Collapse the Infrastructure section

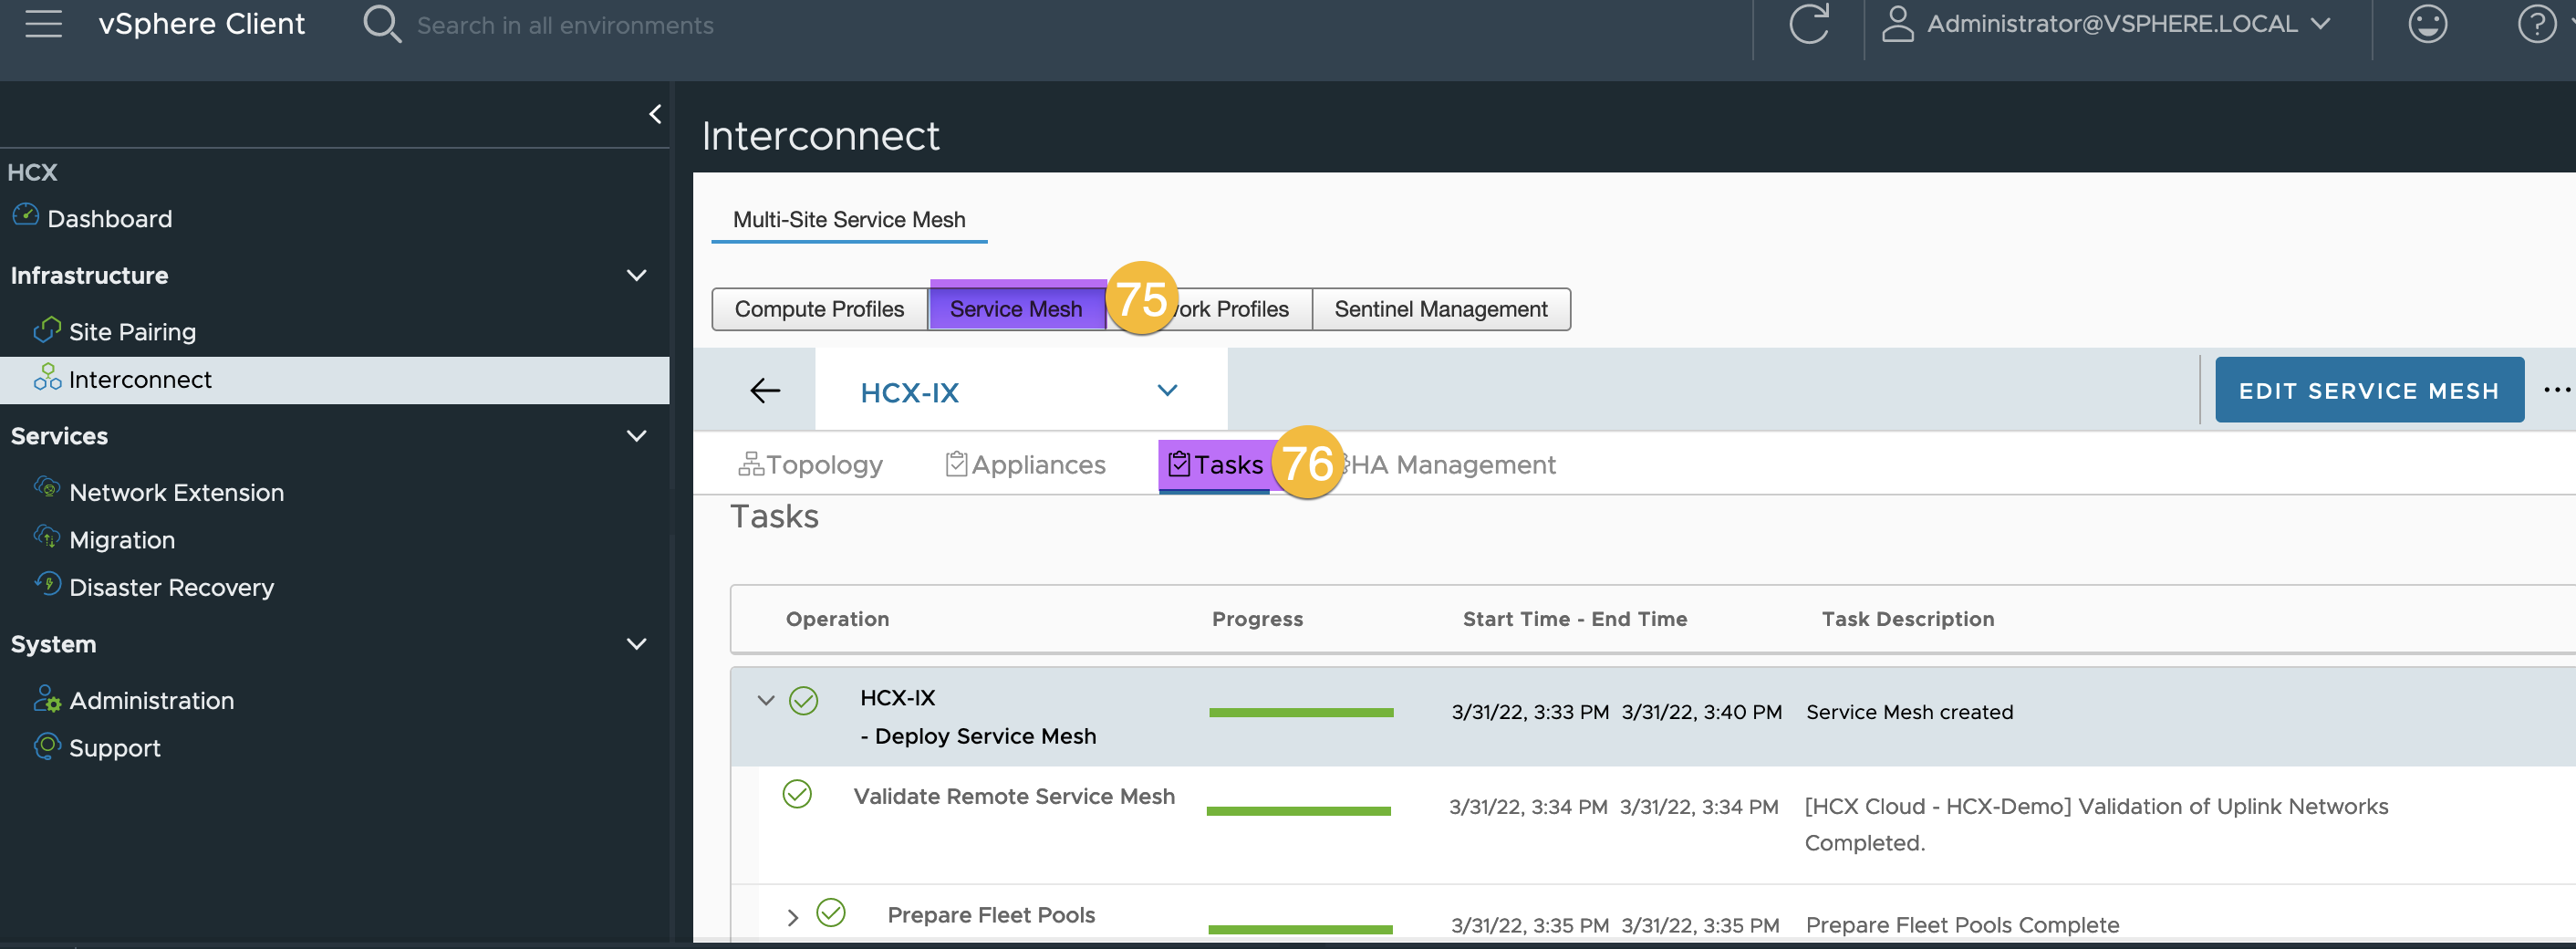pyautogui.click(x=636, y=275)
